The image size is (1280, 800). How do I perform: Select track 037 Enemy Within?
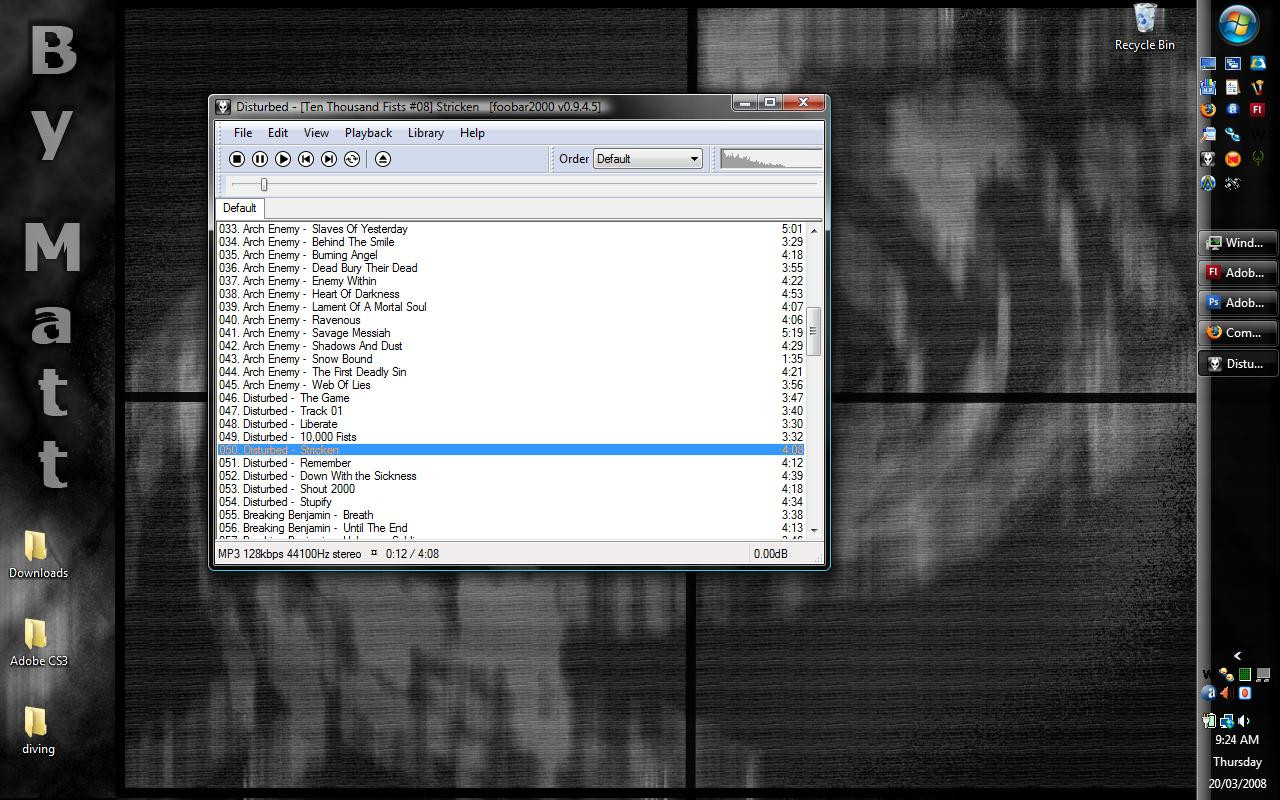(x=511, y=281)
